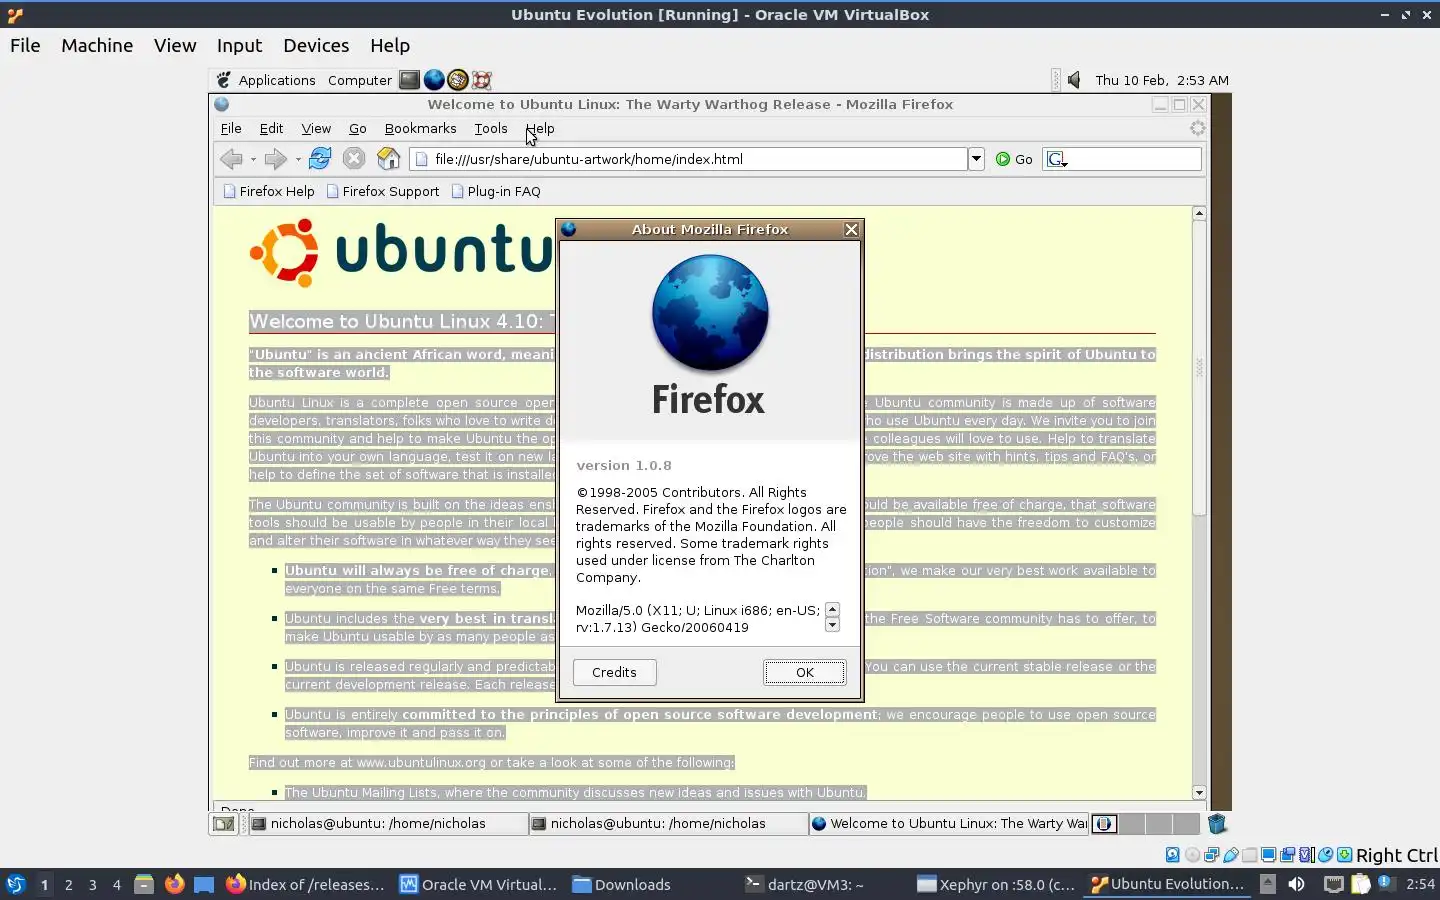
Task: Open VirtualBox File menu
Action: point(25,45)
